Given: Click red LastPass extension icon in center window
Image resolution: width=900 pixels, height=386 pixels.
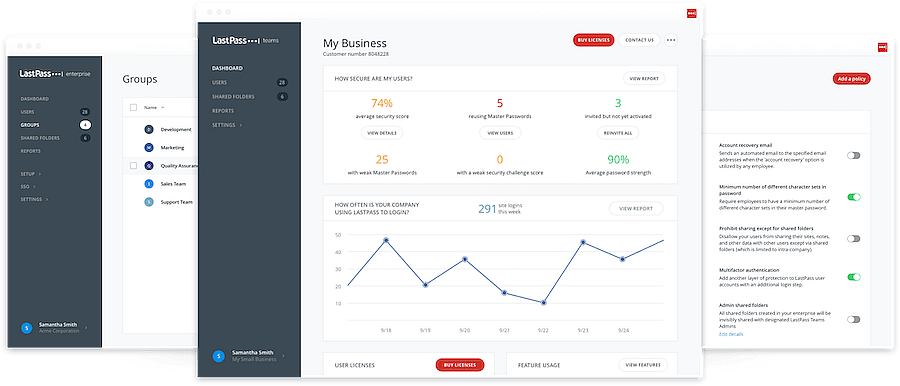Looking at the screenshot, I should click(691, 14).
